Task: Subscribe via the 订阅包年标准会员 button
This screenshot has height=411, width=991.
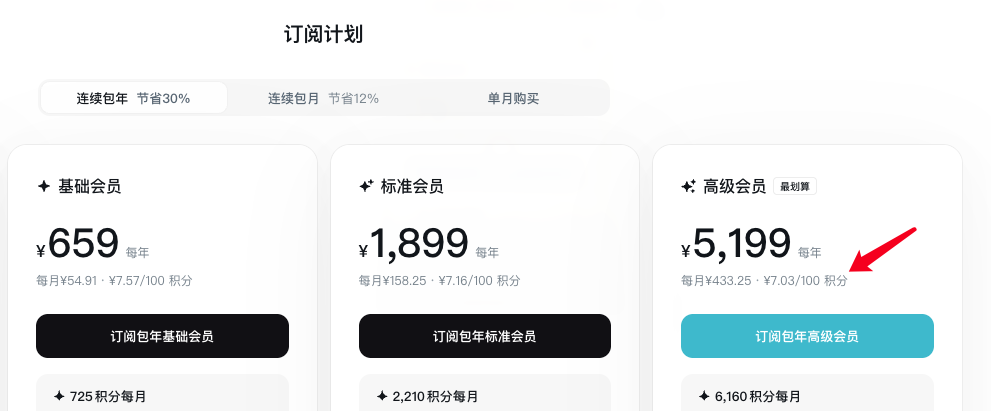Action: tap(484, 336)
